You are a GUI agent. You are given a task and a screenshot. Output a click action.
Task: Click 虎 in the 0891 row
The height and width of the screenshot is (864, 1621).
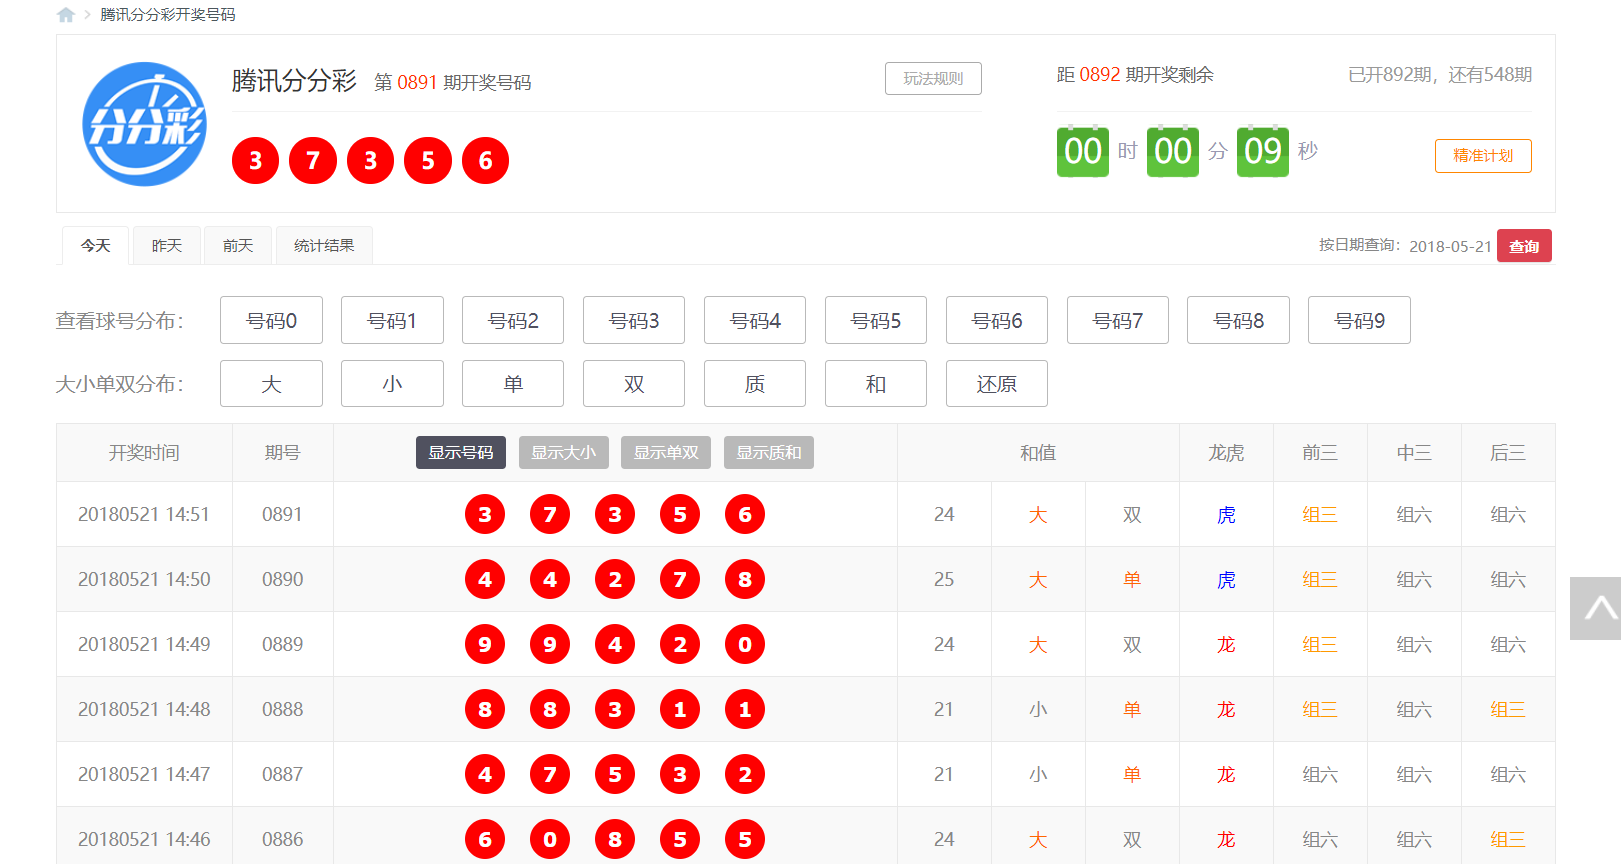(x=1226, y=515)
